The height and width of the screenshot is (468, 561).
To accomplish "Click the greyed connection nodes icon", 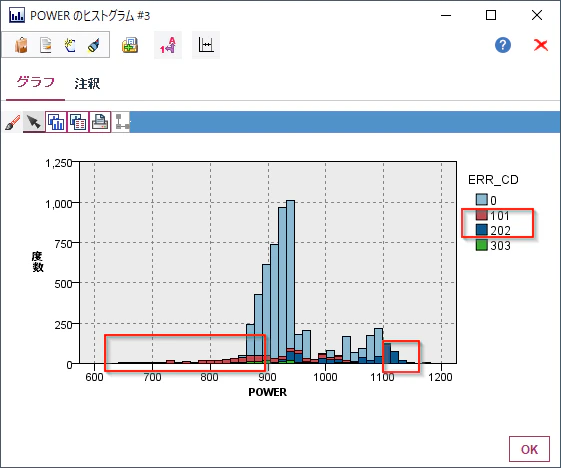I will (122, 122).
